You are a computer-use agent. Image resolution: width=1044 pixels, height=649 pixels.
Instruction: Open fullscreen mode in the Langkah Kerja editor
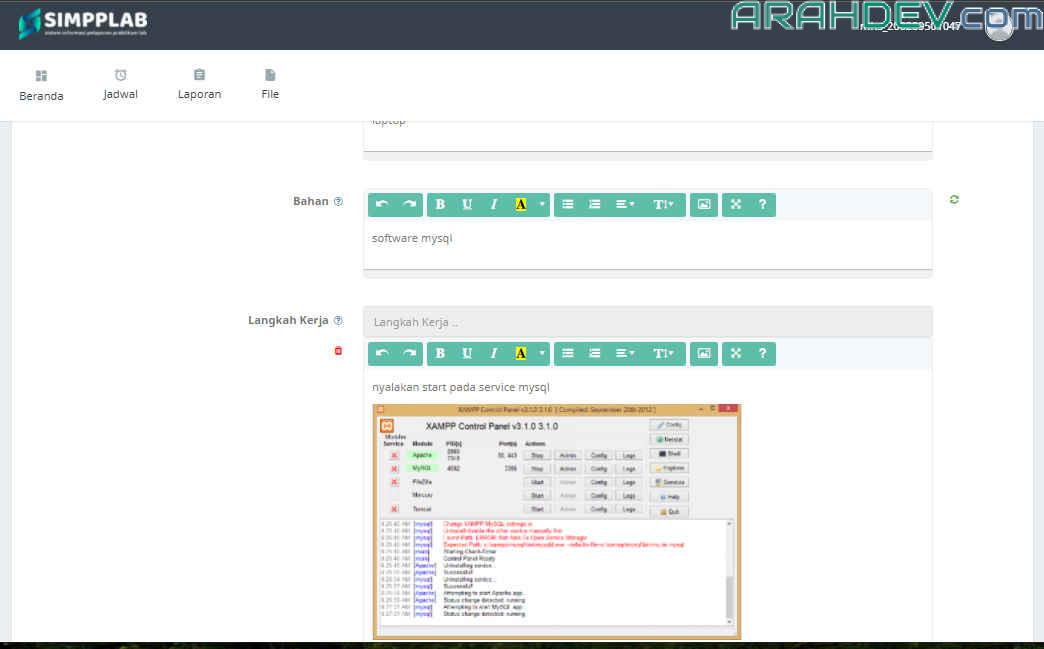pyautogui.click(x=735, y=354)
